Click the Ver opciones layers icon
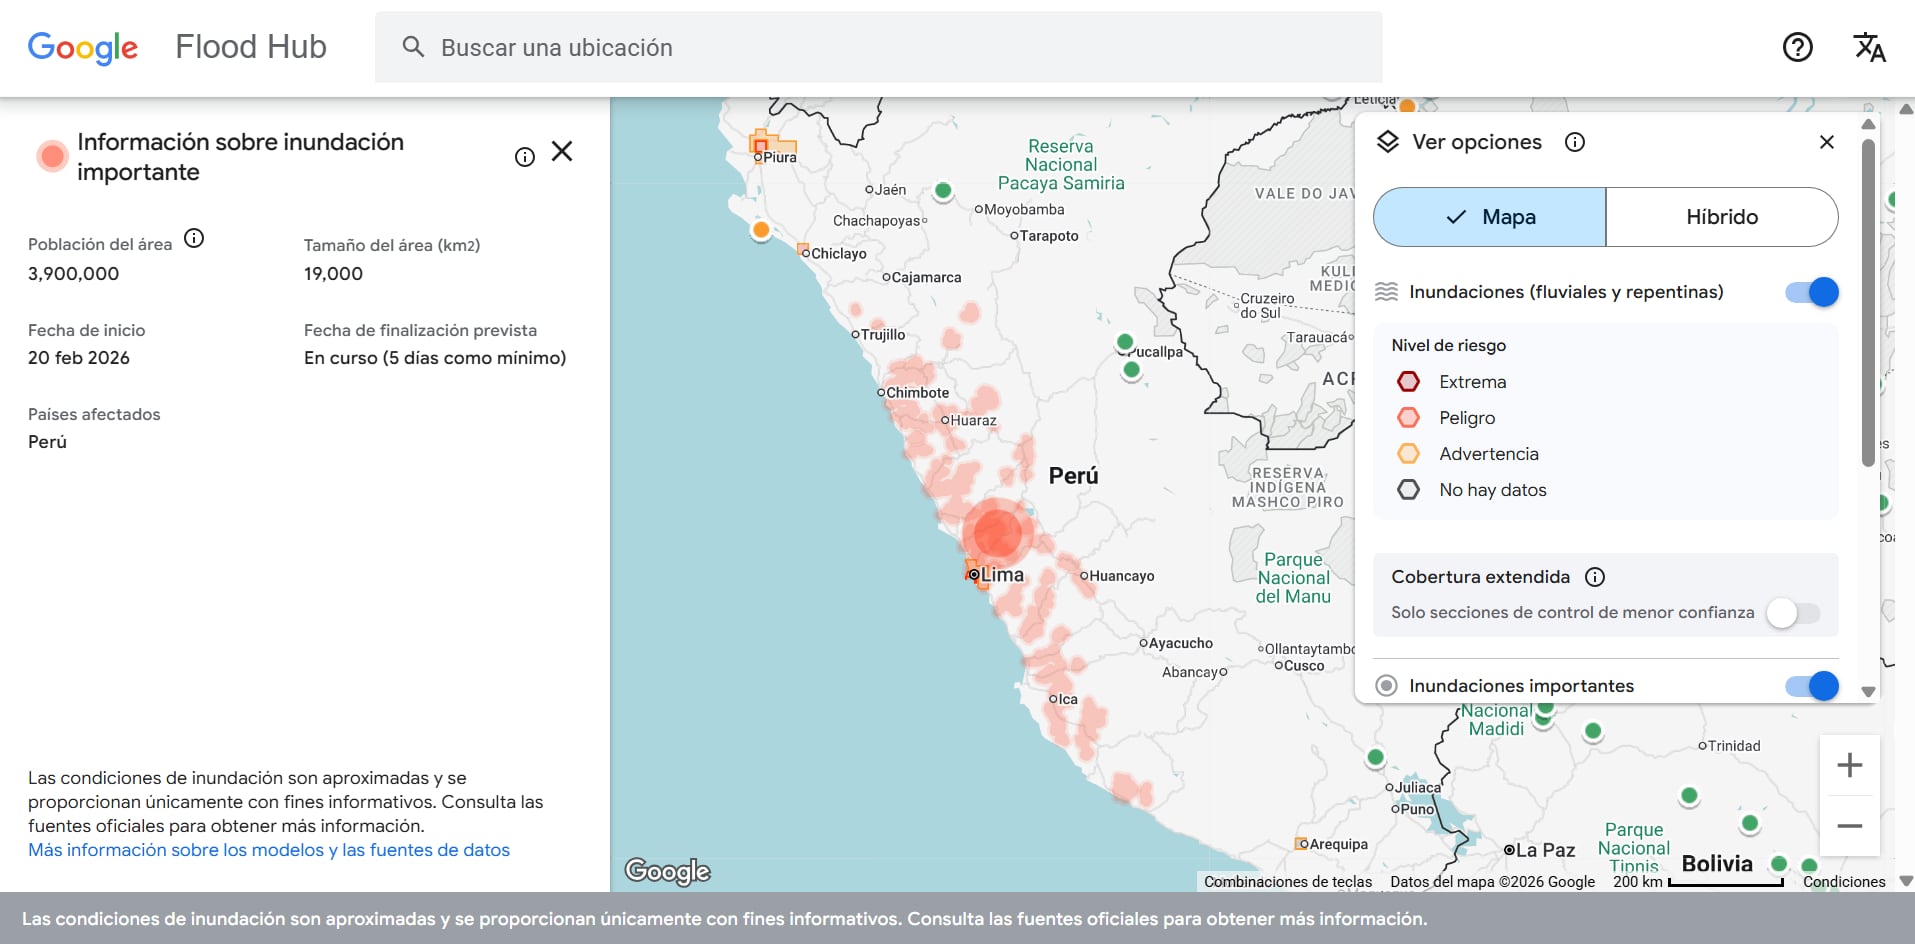The height and width of the screenshot is (944, 1915). tap(1389, 141)
